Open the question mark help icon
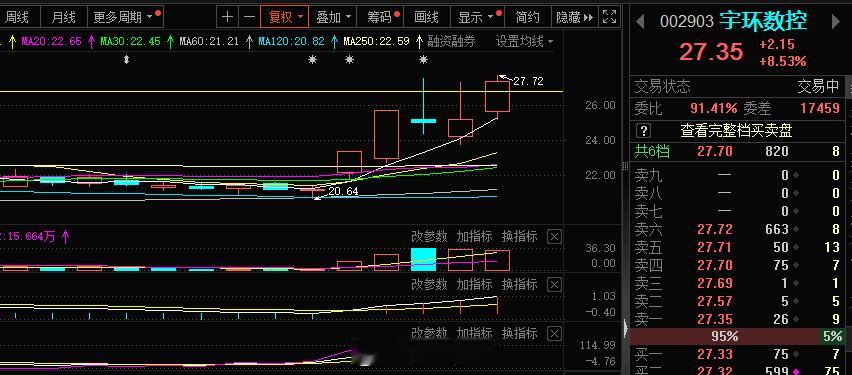This screenshot has width=852, height=375. click(643, 130)
